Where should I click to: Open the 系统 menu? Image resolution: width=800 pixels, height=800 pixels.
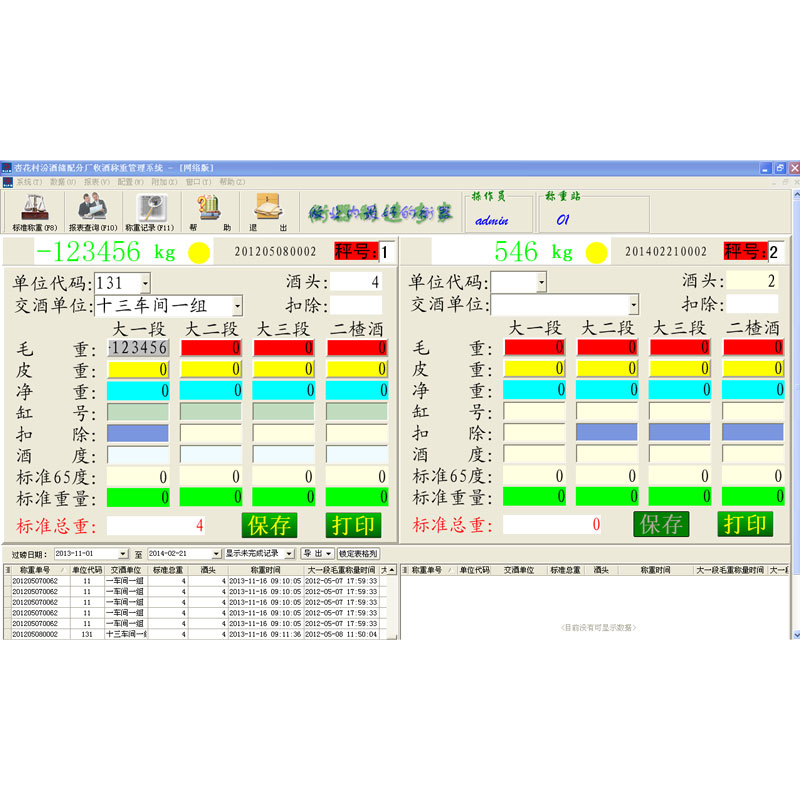pyautogui.click(x=29, y=182)
